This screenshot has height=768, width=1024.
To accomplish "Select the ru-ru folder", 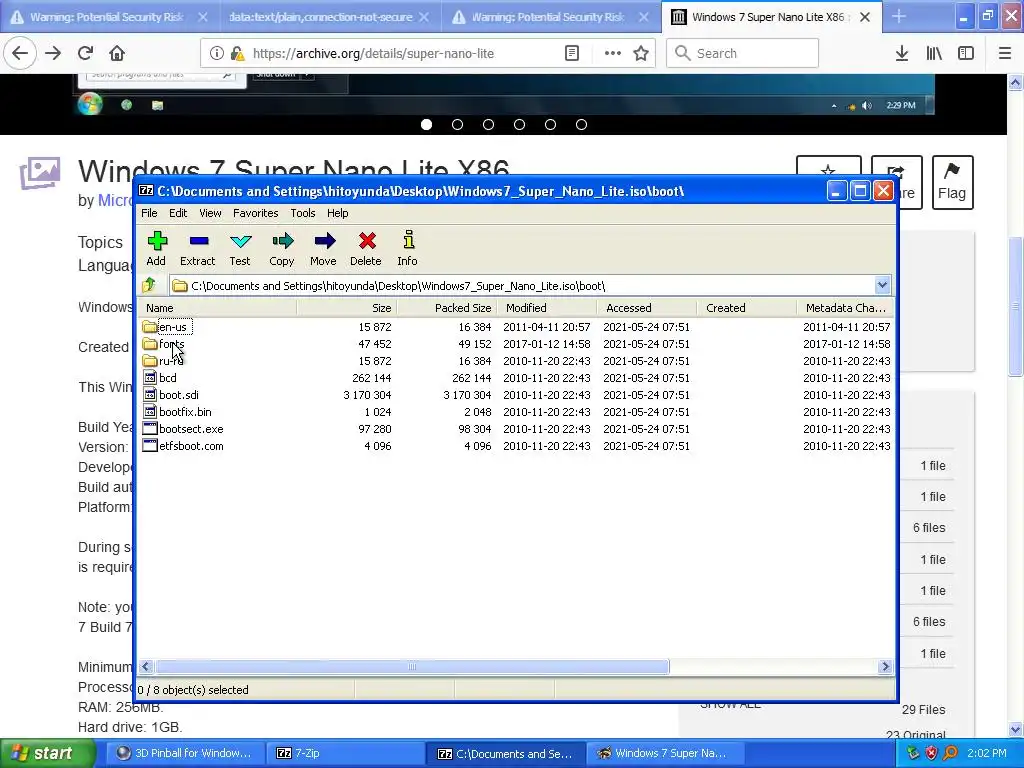I will tap(163, 361).
